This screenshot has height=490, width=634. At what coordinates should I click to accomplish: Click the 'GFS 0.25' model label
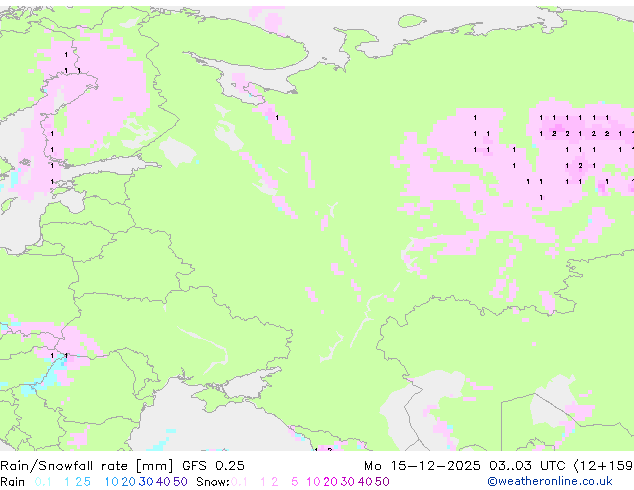(213, 466)
